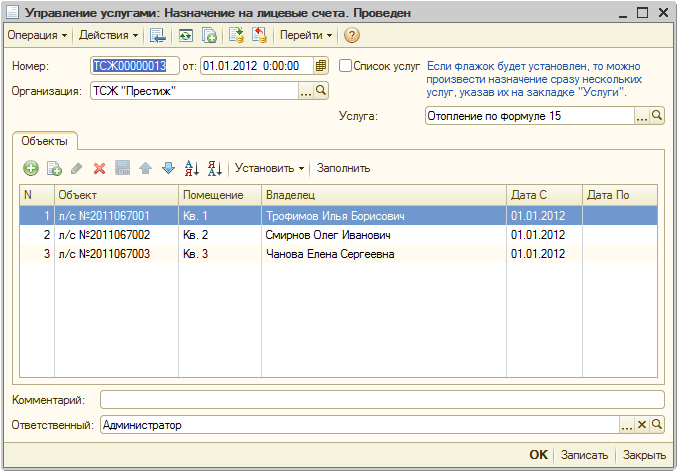Click the refresh document icon in main toolbar
The width and height of the screenshot is (677, 471).
pos(186,35)
